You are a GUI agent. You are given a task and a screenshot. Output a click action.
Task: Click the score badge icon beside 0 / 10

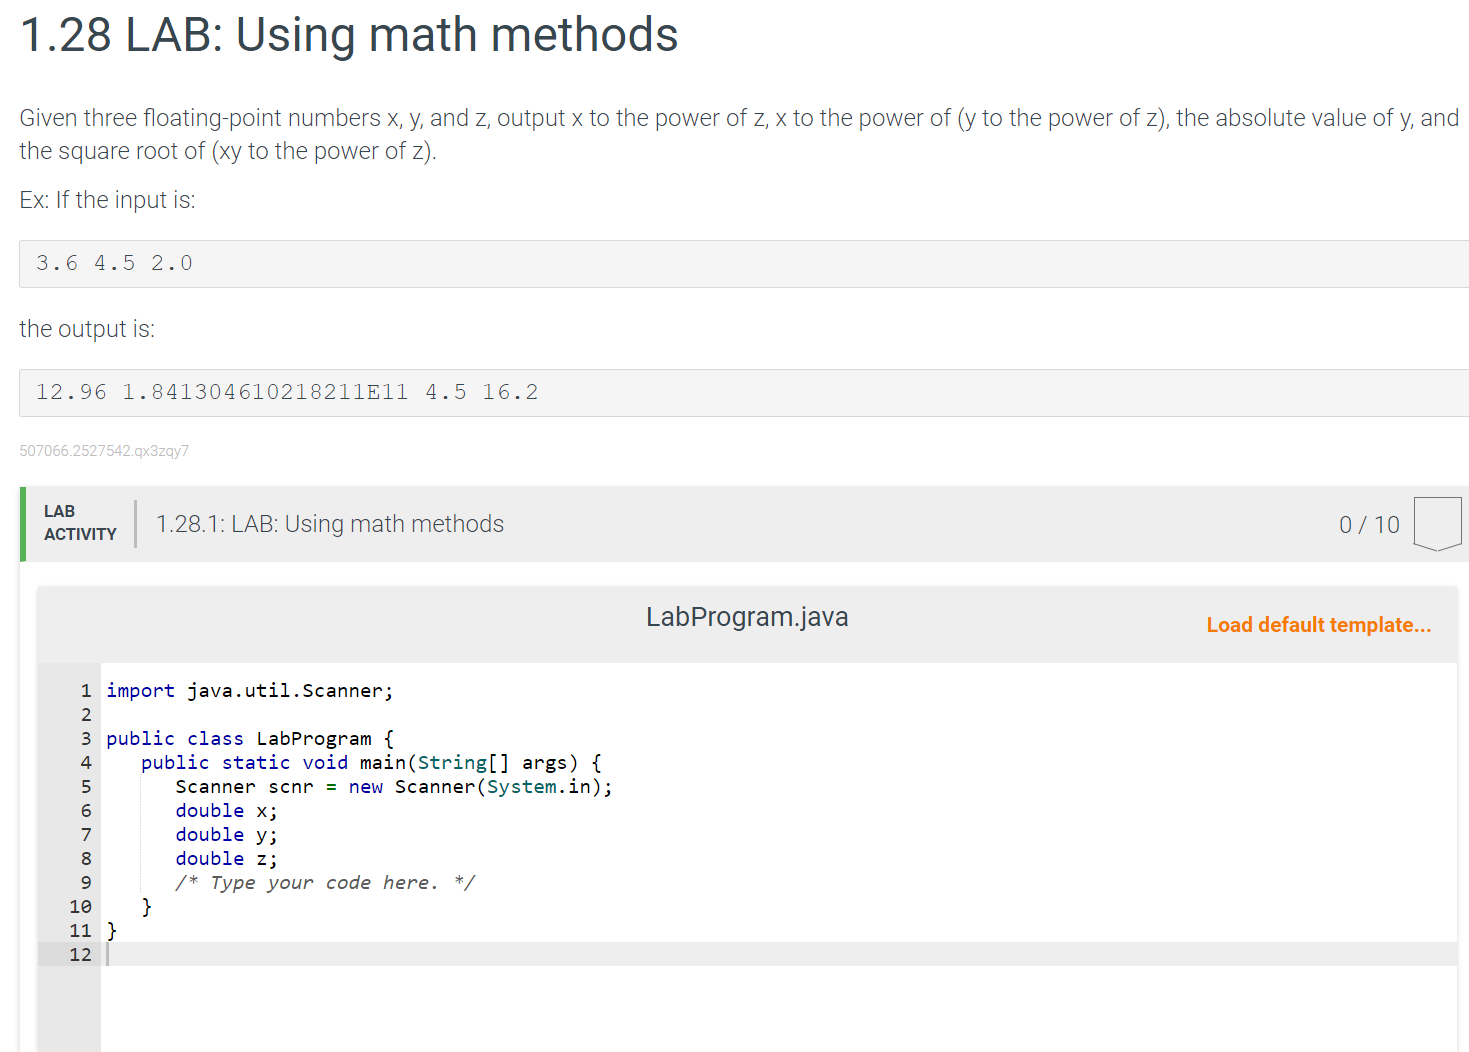[x=1437, y=524]
